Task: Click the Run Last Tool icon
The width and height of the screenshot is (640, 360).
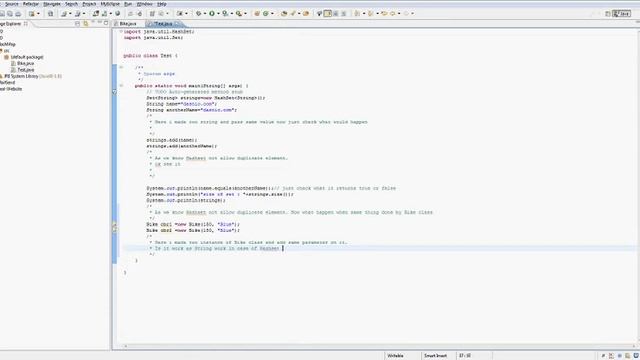Action: (x=225, y=13)
